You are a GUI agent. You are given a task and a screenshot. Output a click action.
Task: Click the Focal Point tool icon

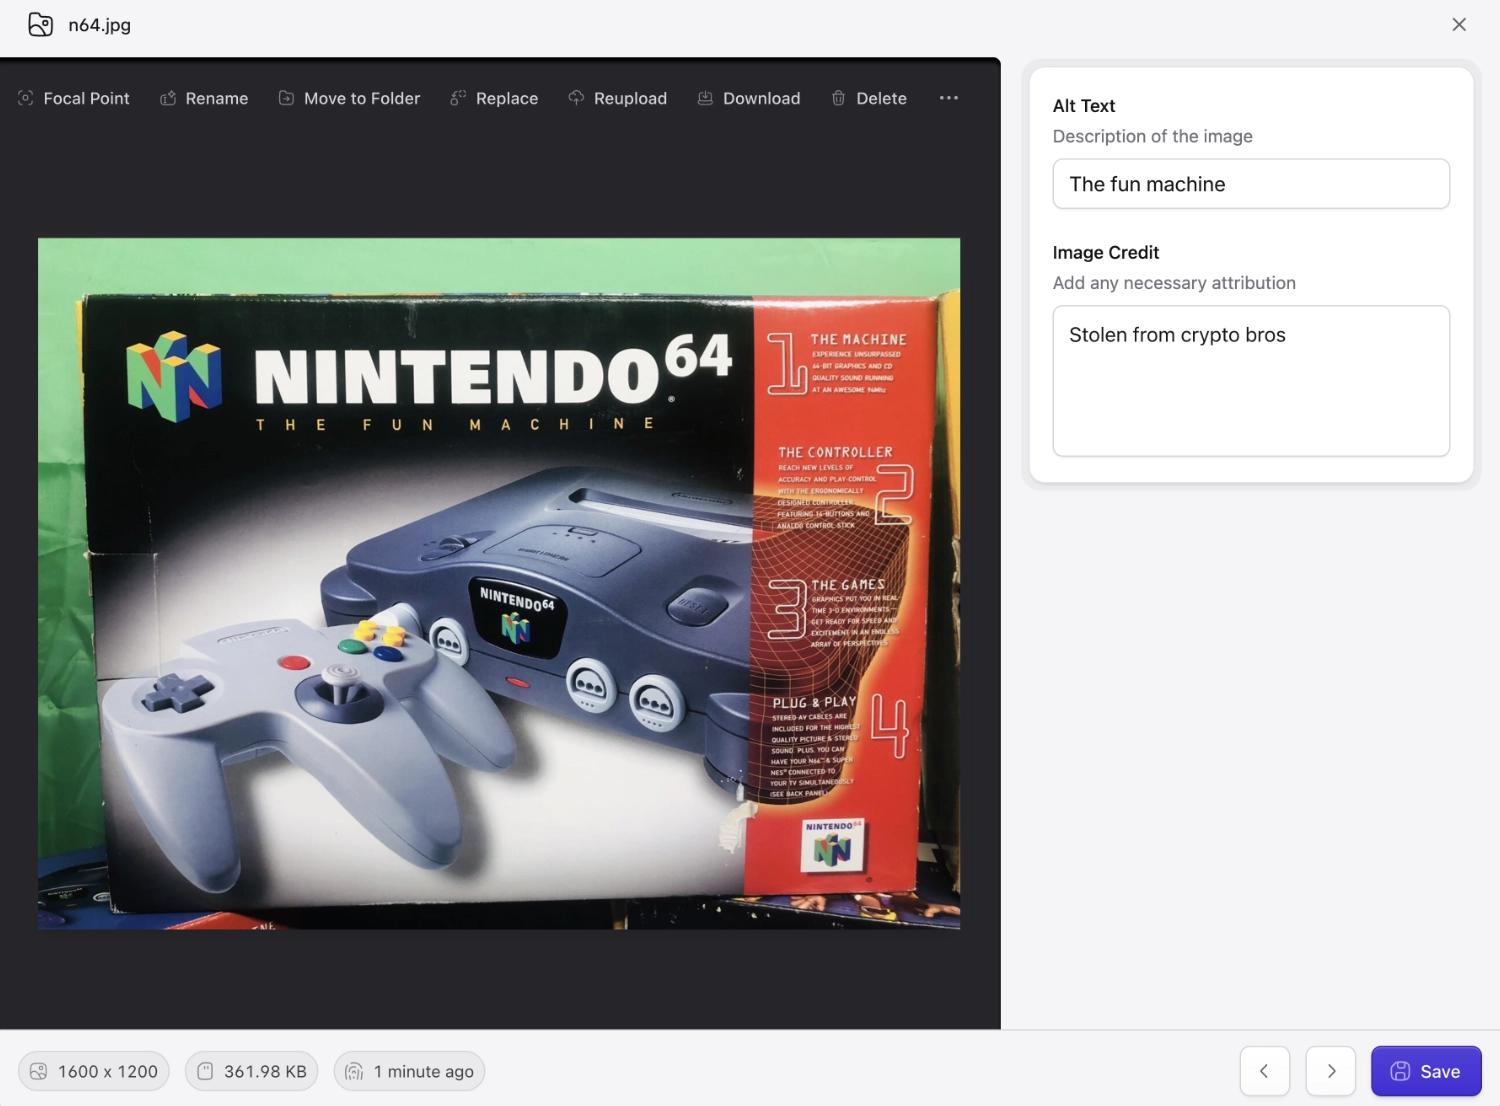click(x=26, y=98)
